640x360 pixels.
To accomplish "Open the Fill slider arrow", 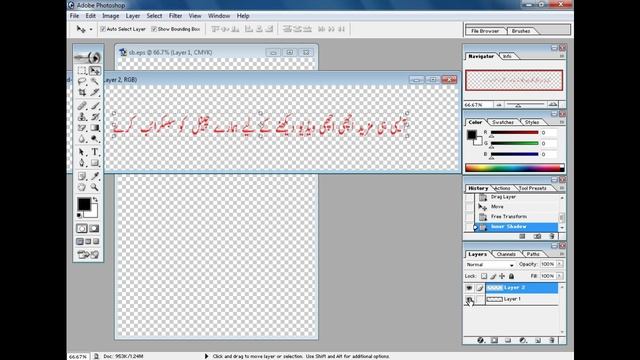I will pos(560,276).
